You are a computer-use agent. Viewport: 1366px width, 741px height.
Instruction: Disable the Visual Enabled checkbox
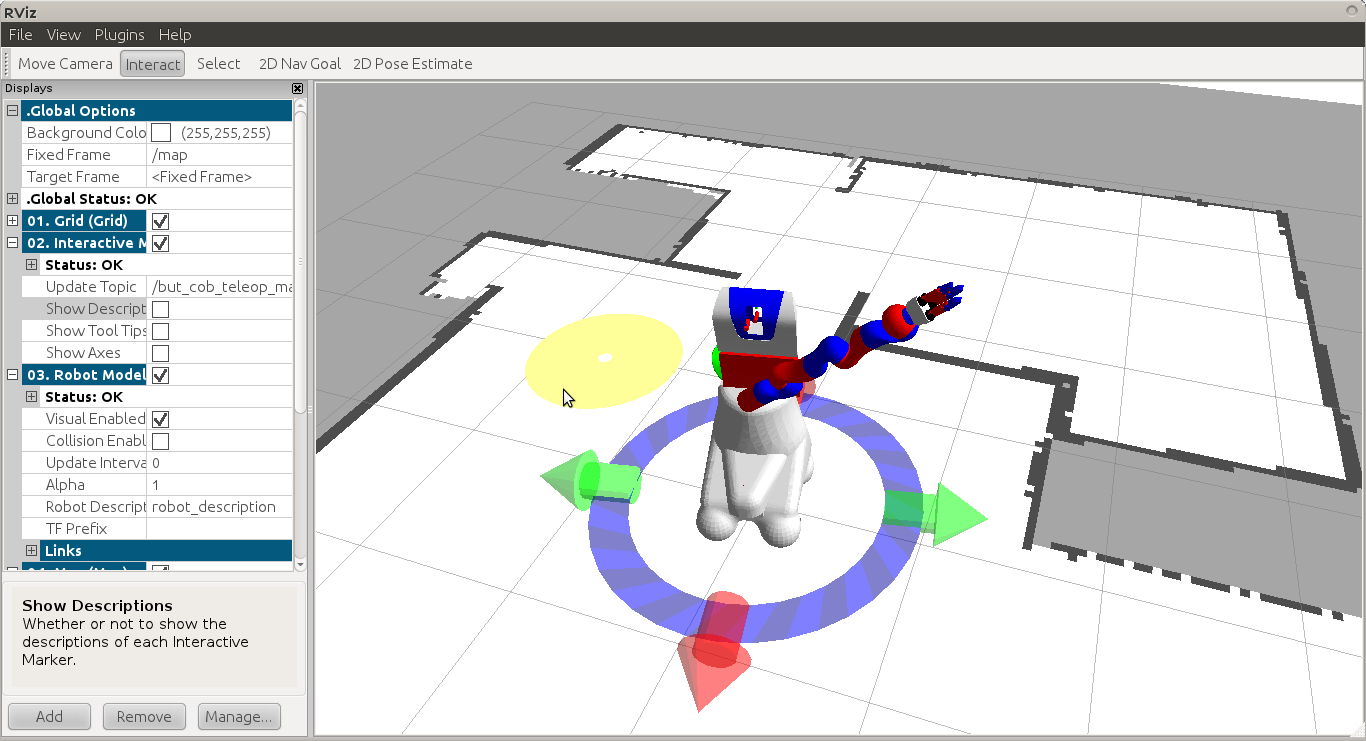click(160, 419)
